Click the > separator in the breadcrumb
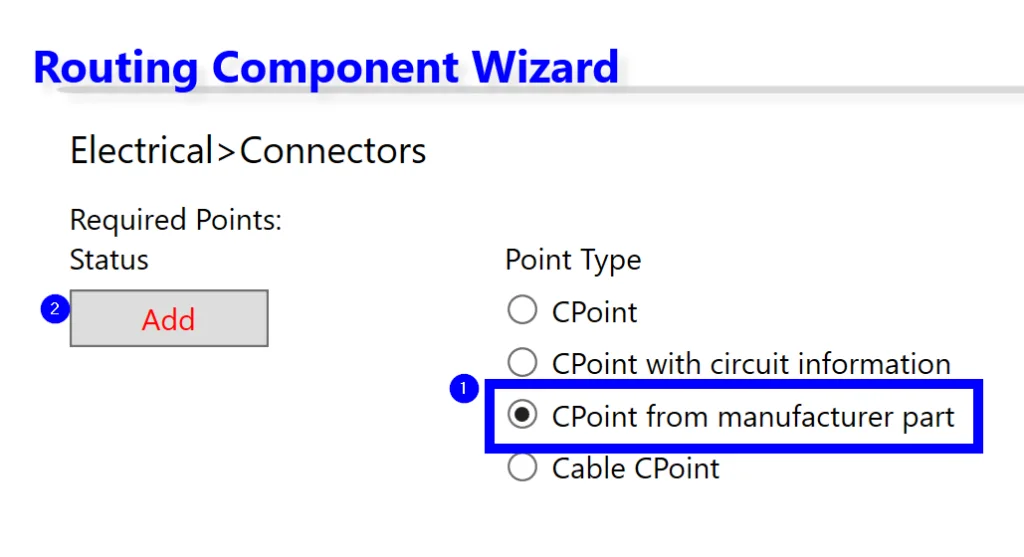Viewport: 1024px width, 557px height. 226,152
